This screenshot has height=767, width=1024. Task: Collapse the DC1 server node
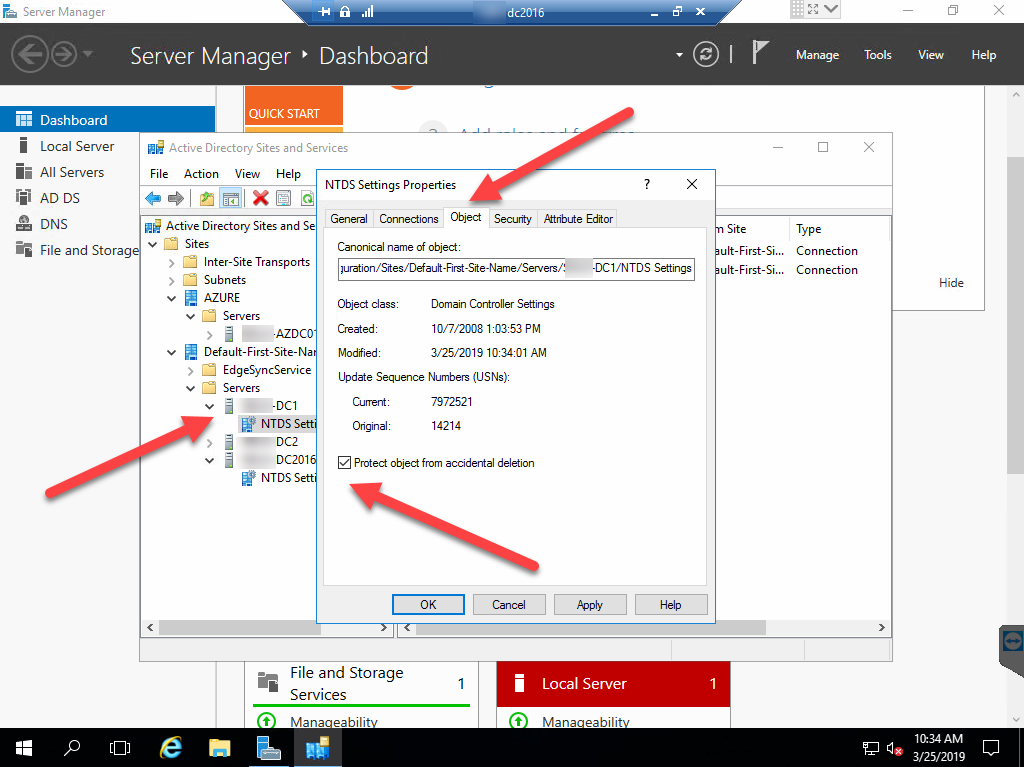pos(210,406)
